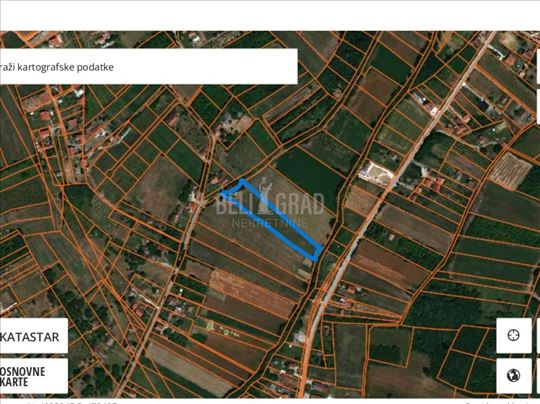The height and width of the screenshot is (404, 540).
Task: Select the blue highlighted cadastral parcel
Action: coord(272,220)
